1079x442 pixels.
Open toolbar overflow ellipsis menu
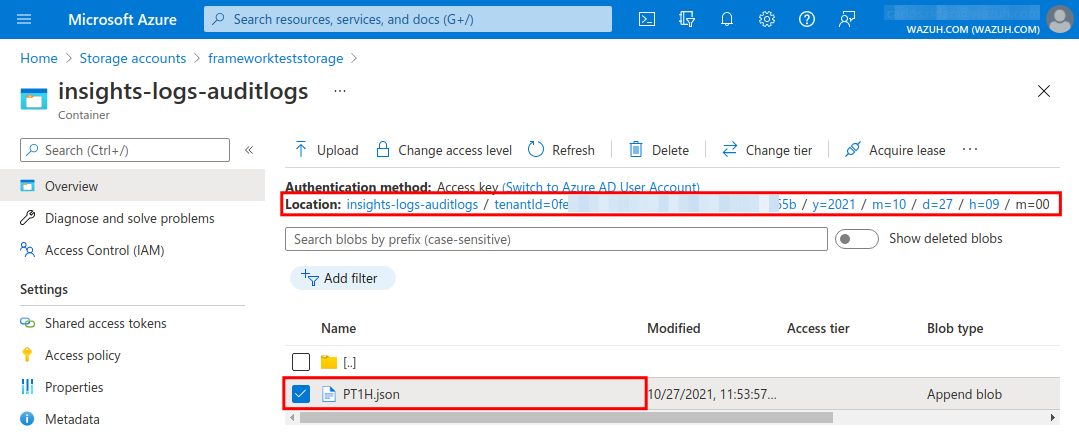pyautogui.click(x=970, y=149)
